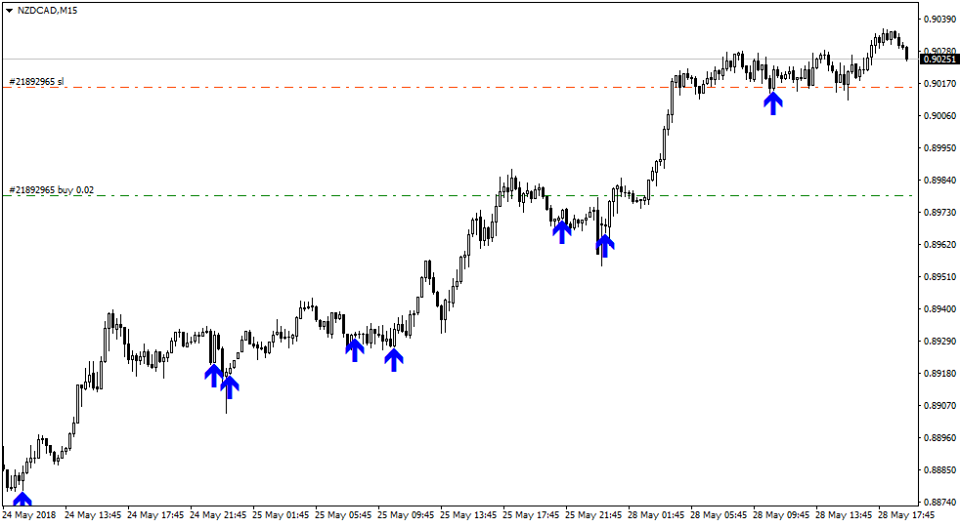Click the blue arrow just left of 25 May 05:45

(355, 349)
